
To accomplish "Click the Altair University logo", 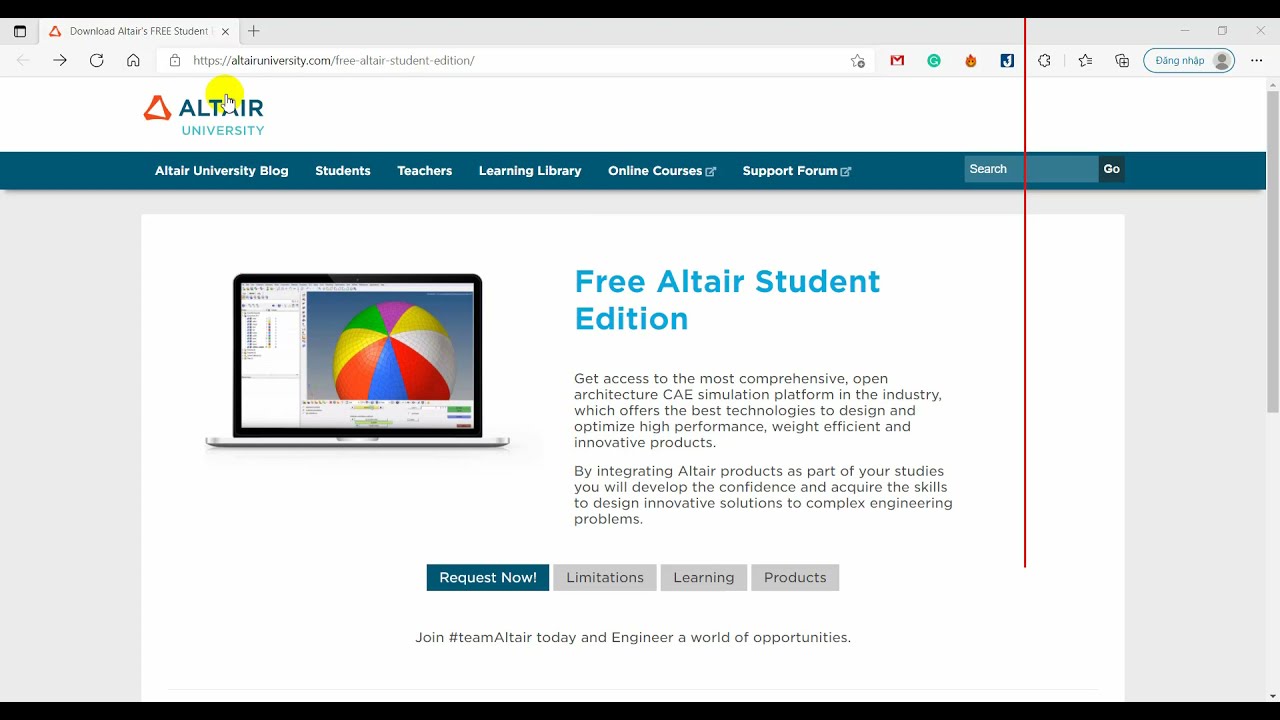I will (x=204, y=115).
